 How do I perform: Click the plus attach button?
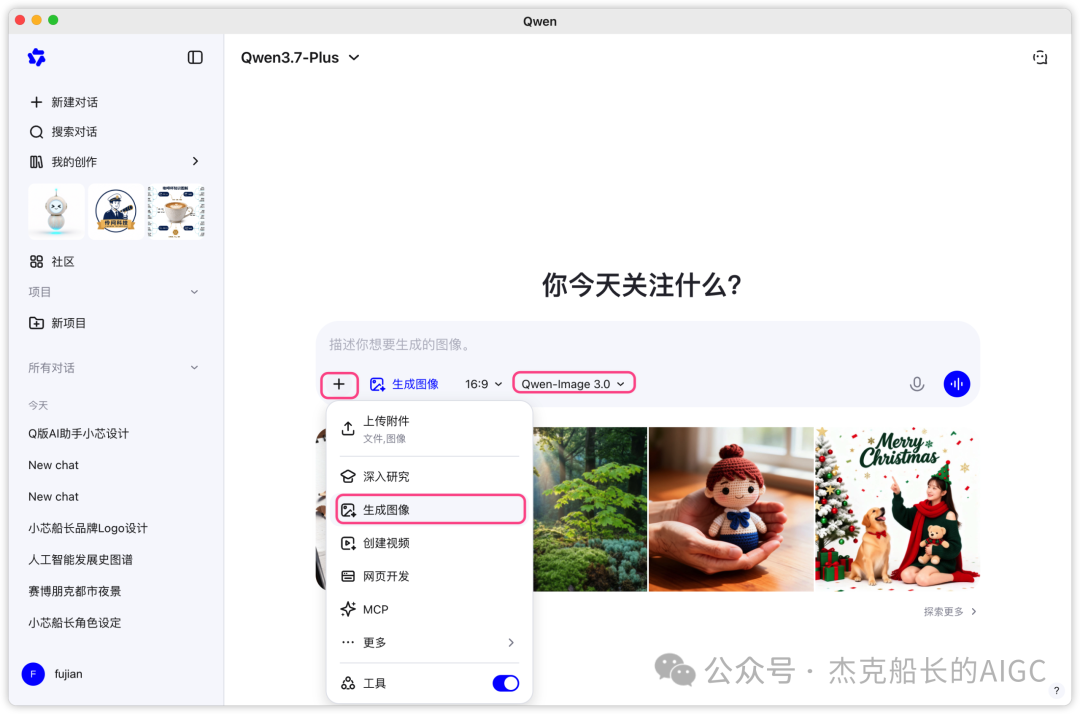point(339,384)
